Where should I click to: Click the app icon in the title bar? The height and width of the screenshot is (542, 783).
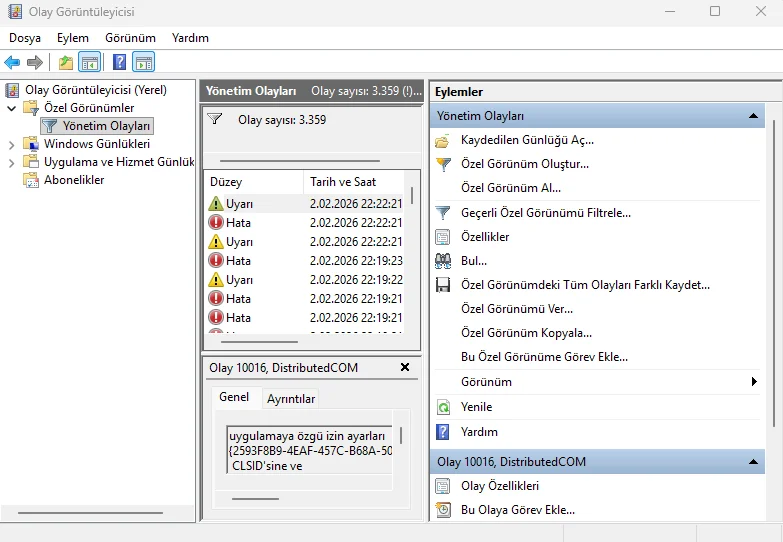(x=15, y=11)
